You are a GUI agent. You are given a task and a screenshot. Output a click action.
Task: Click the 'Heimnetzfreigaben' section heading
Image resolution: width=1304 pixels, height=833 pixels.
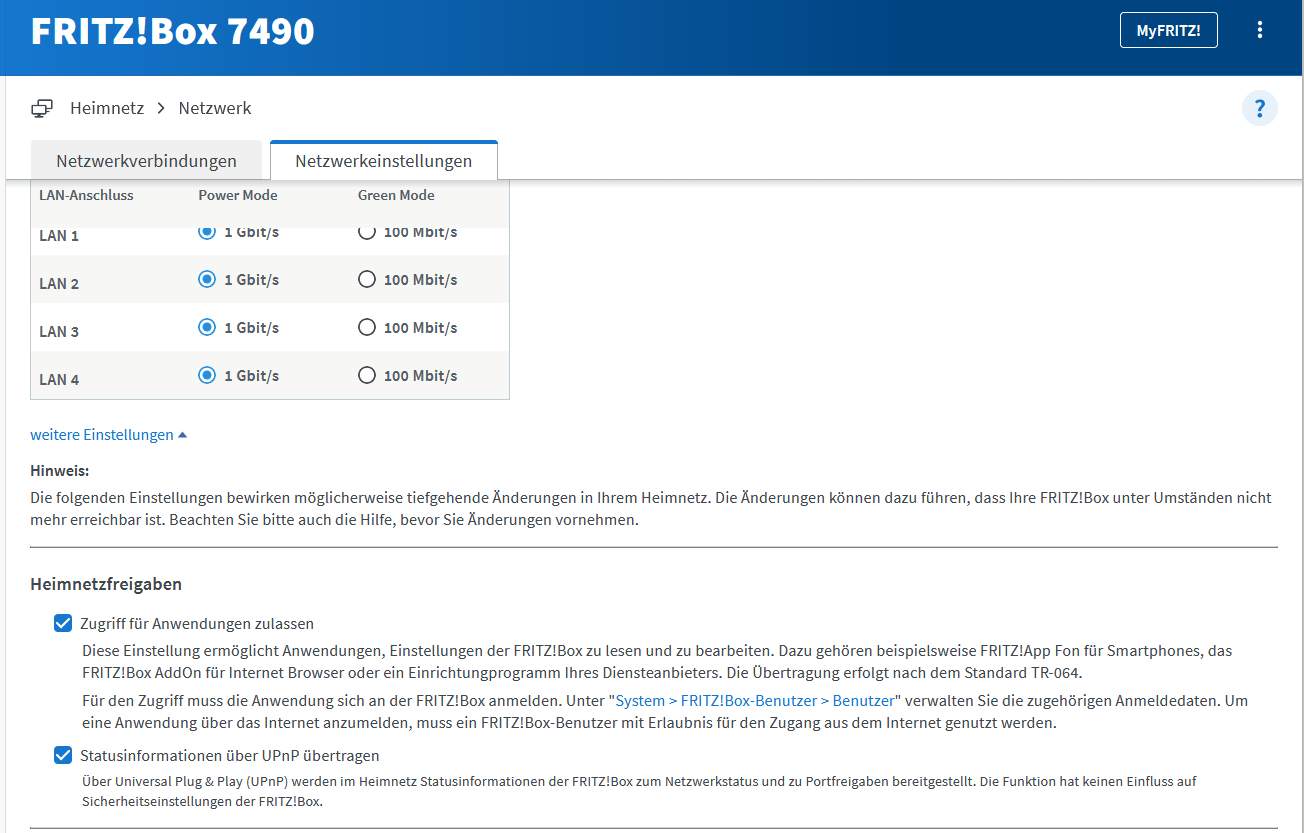[106, 584]
